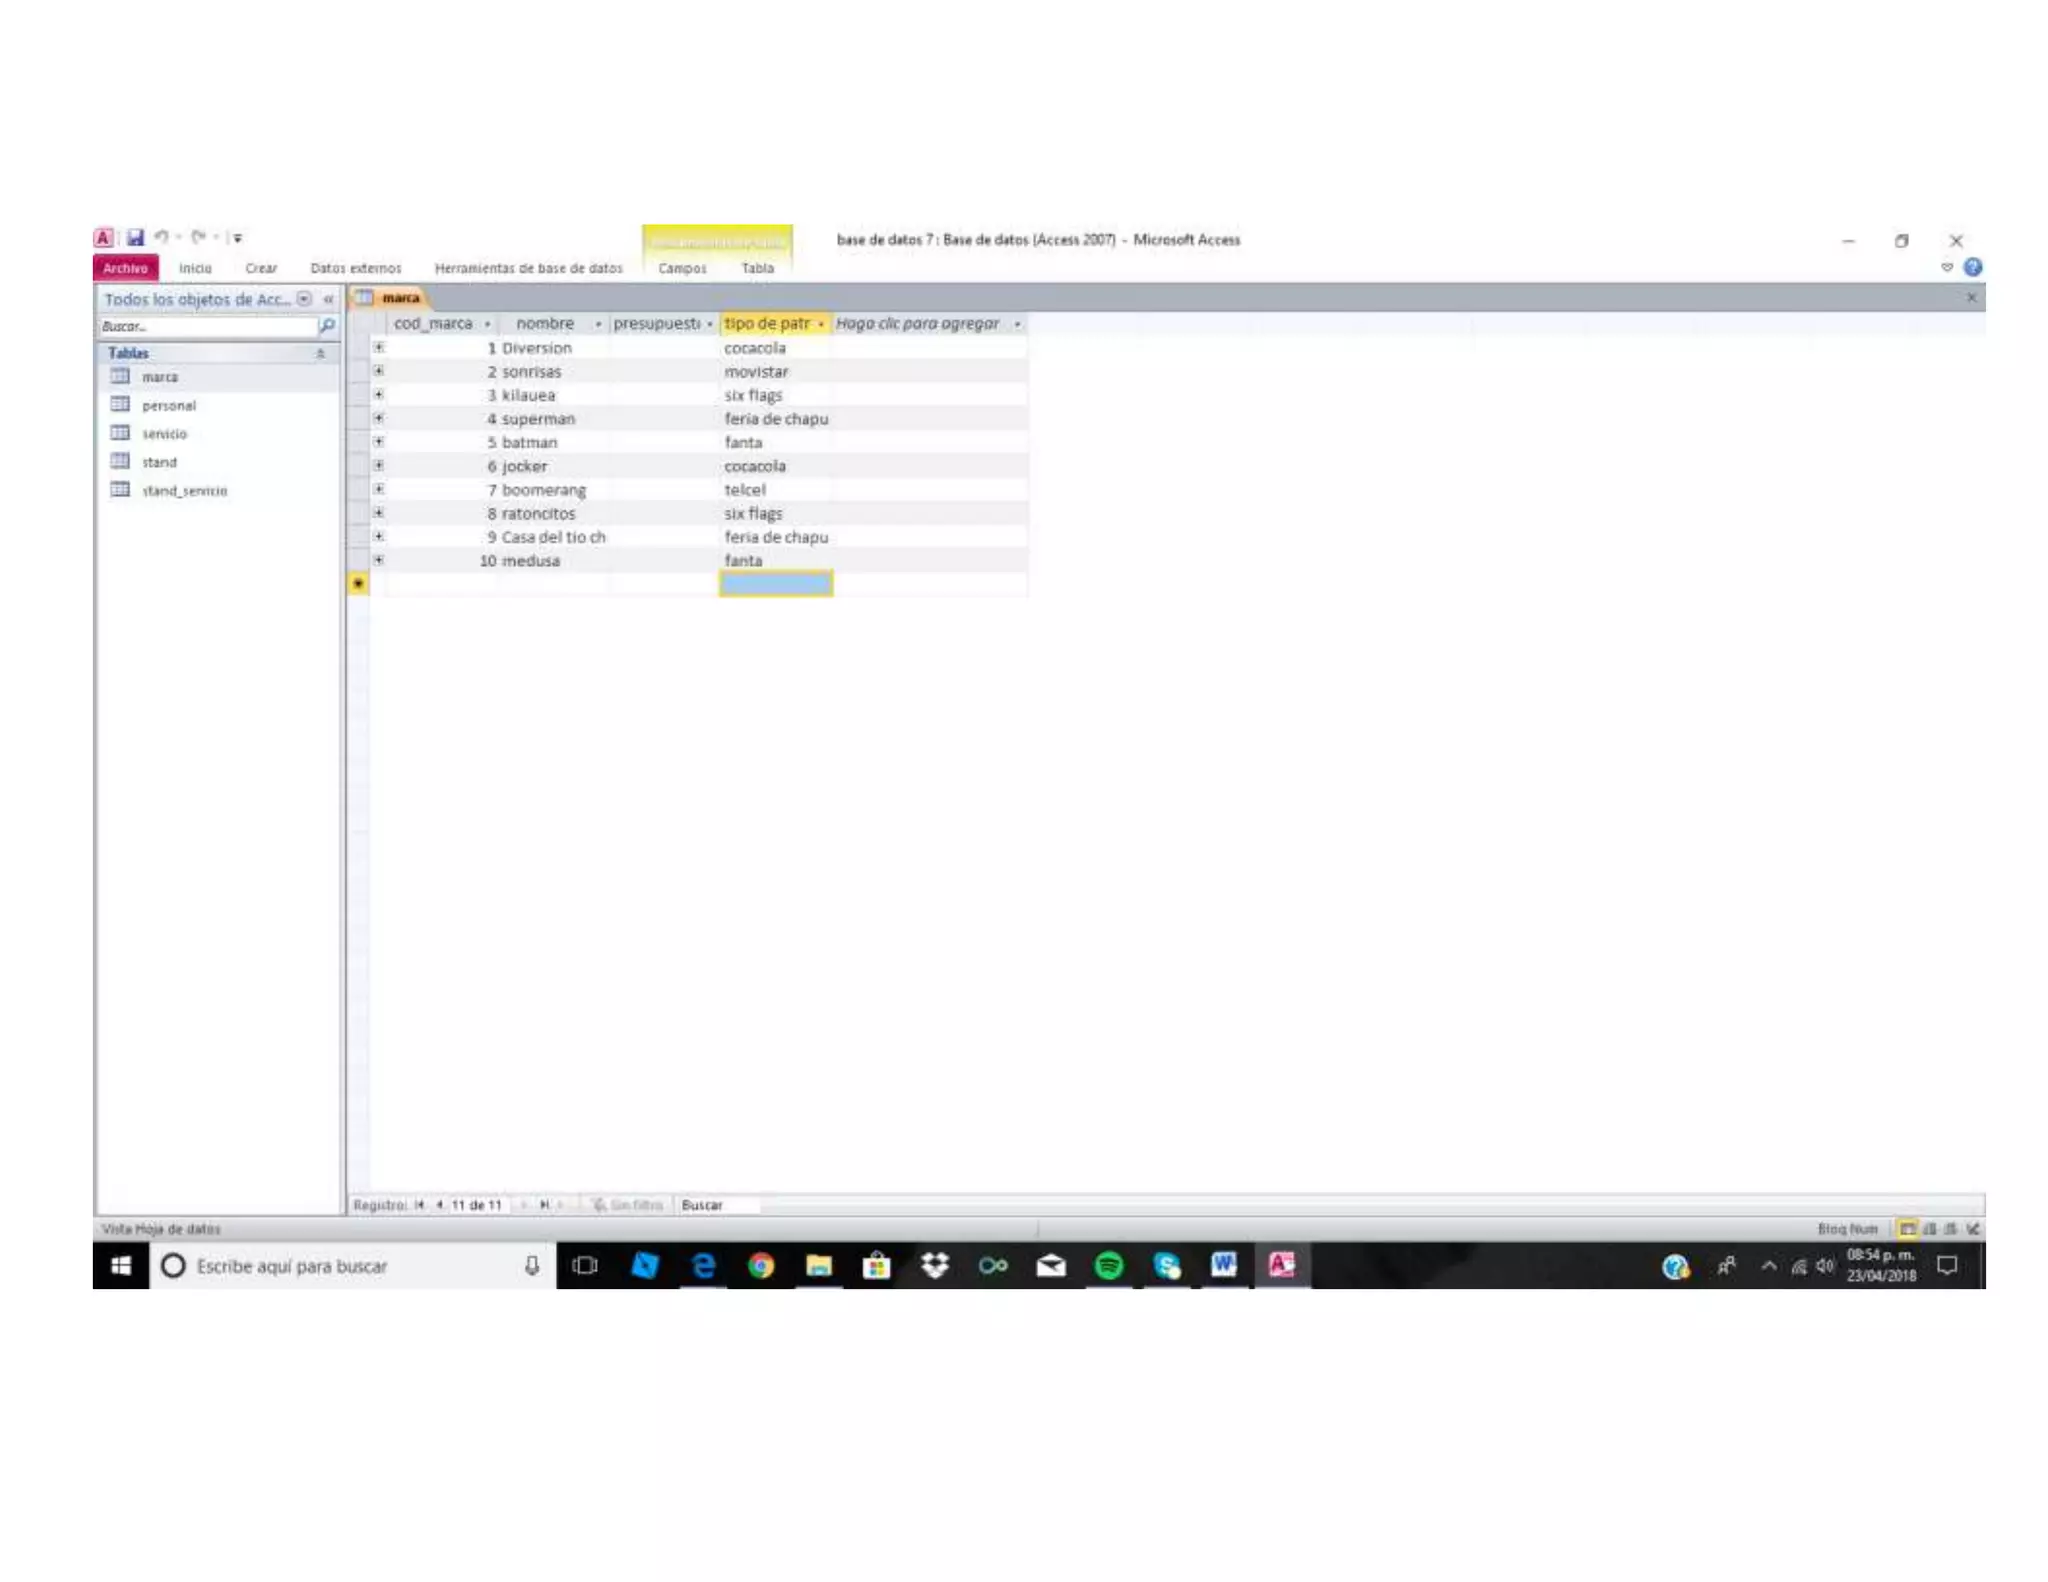This screenshot has width=2048, height=1582.
Task: Click 'Haga clic para agregar' column header
Action: coord(917,324)
